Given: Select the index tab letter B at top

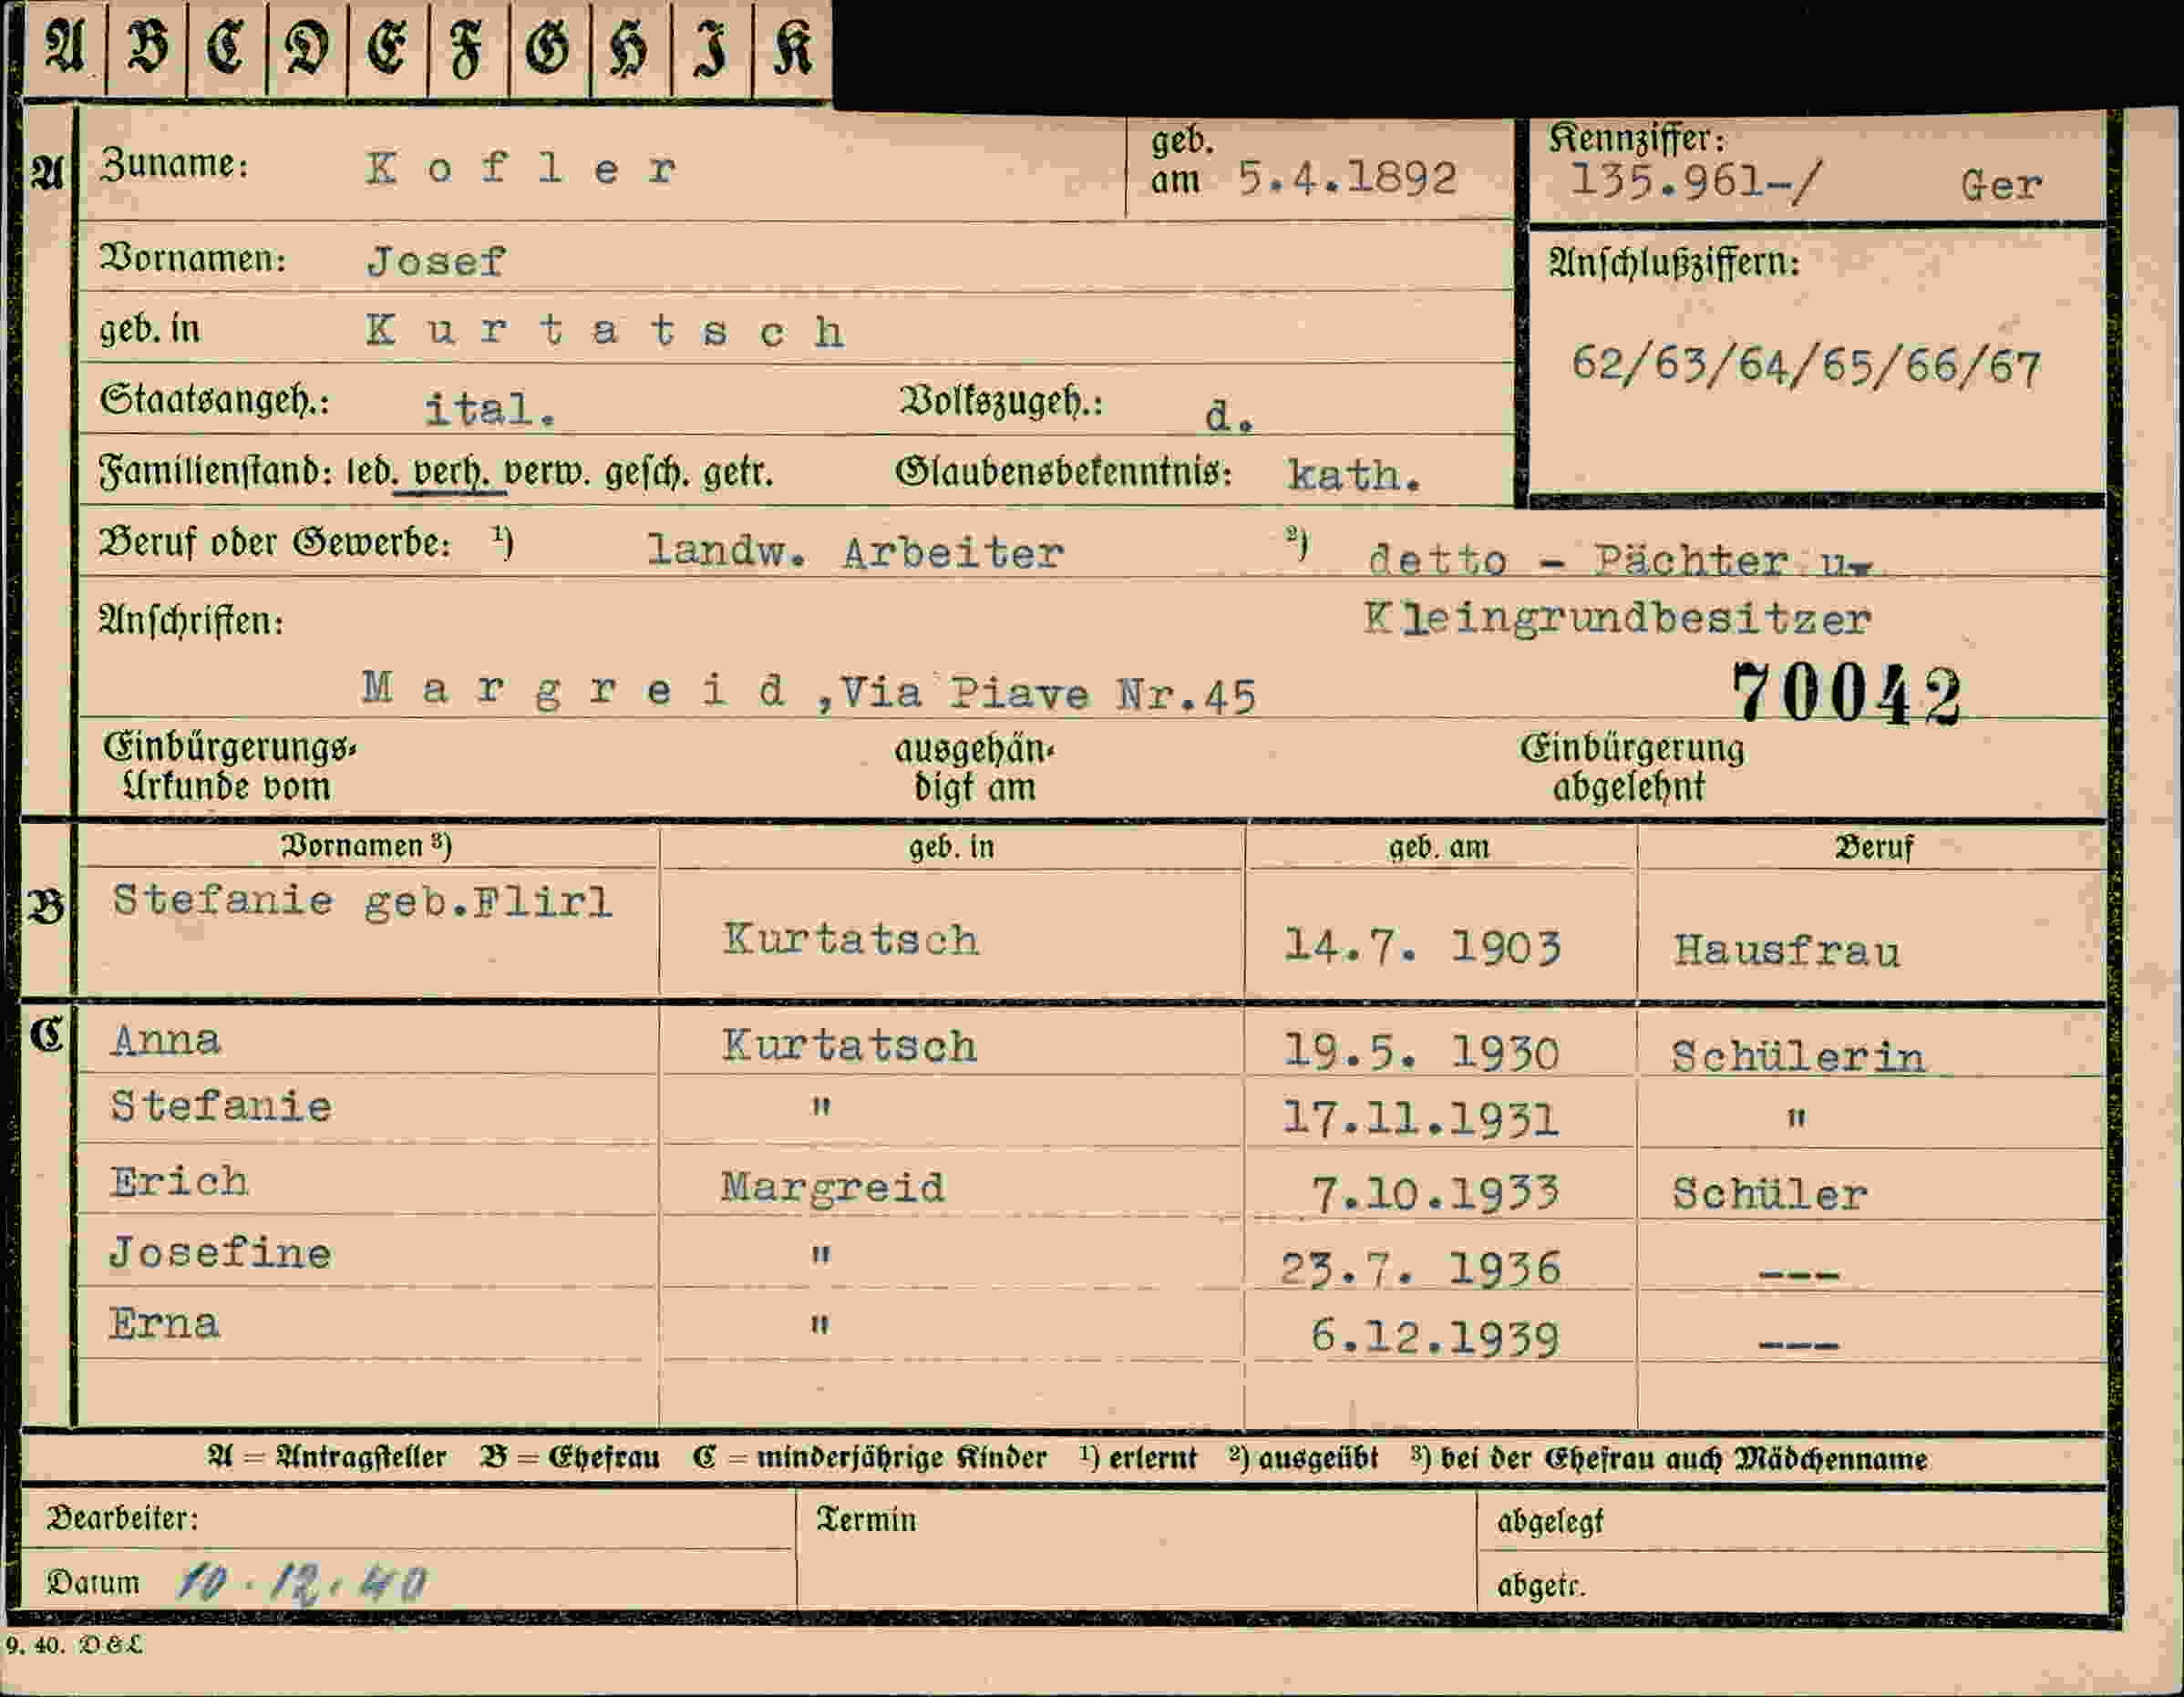Looking at the screenshot, I should (x=146, y=48).
